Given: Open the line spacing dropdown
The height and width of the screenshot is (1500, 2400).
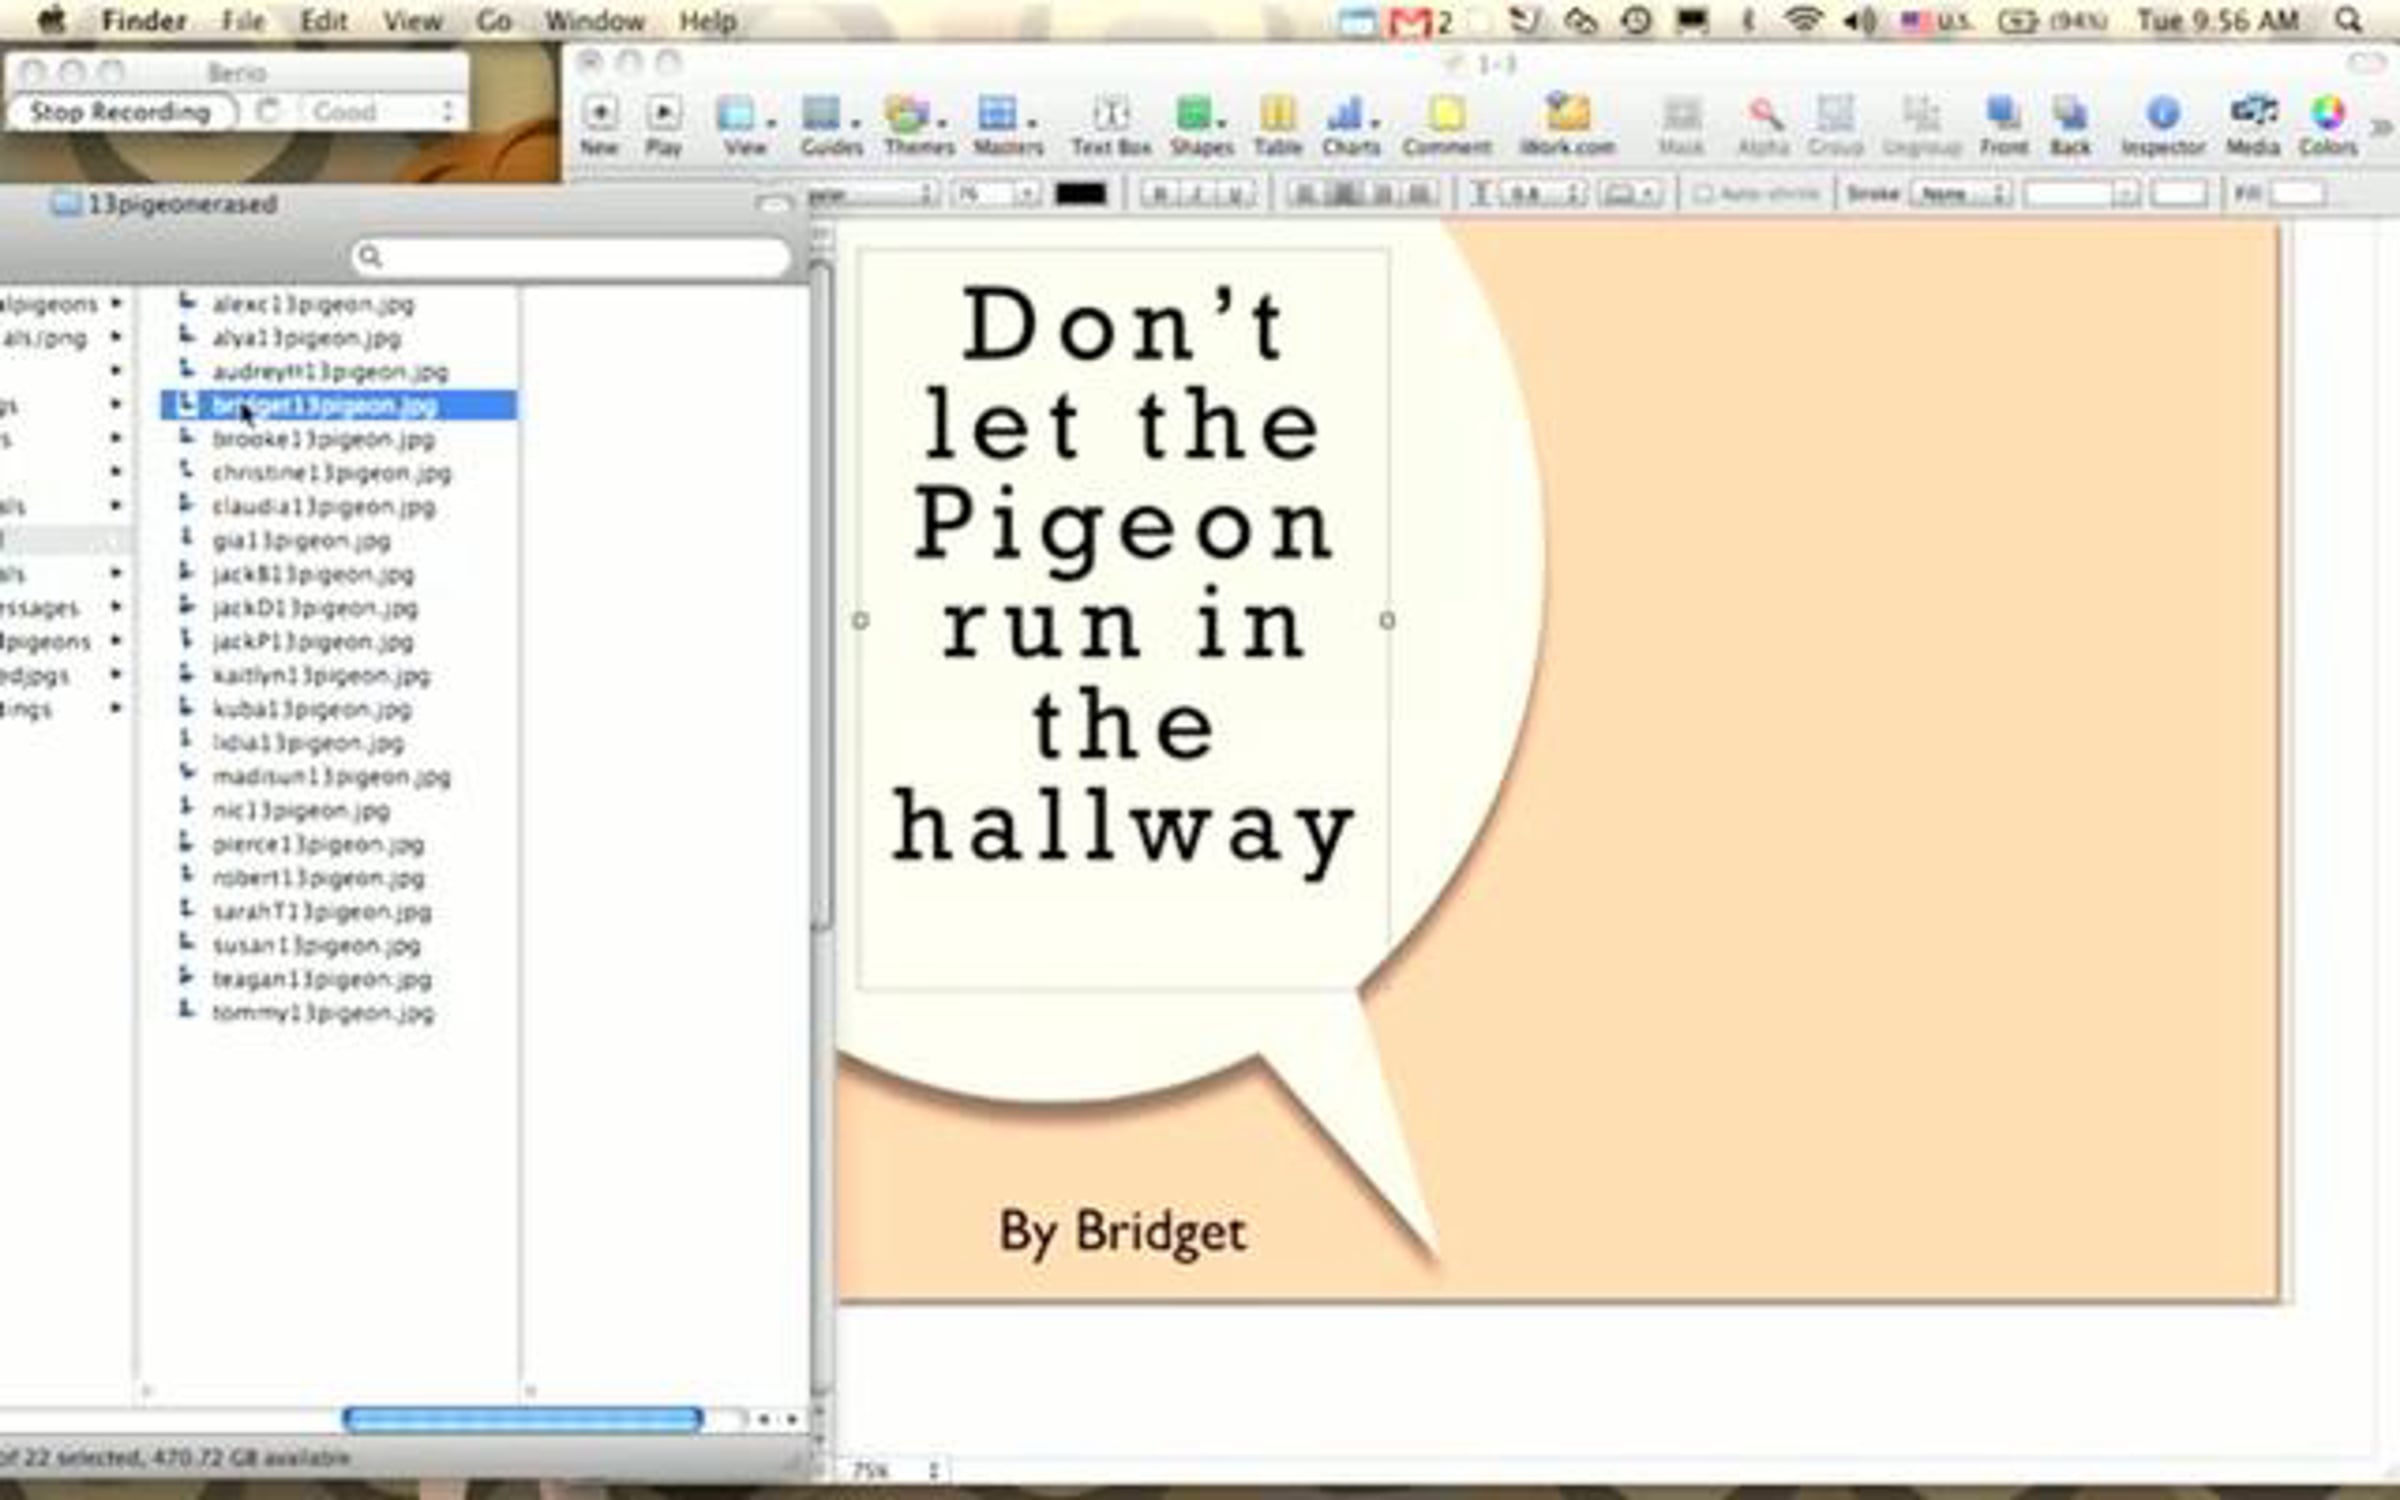Looking at the screenshot, I should (1541, 193).
